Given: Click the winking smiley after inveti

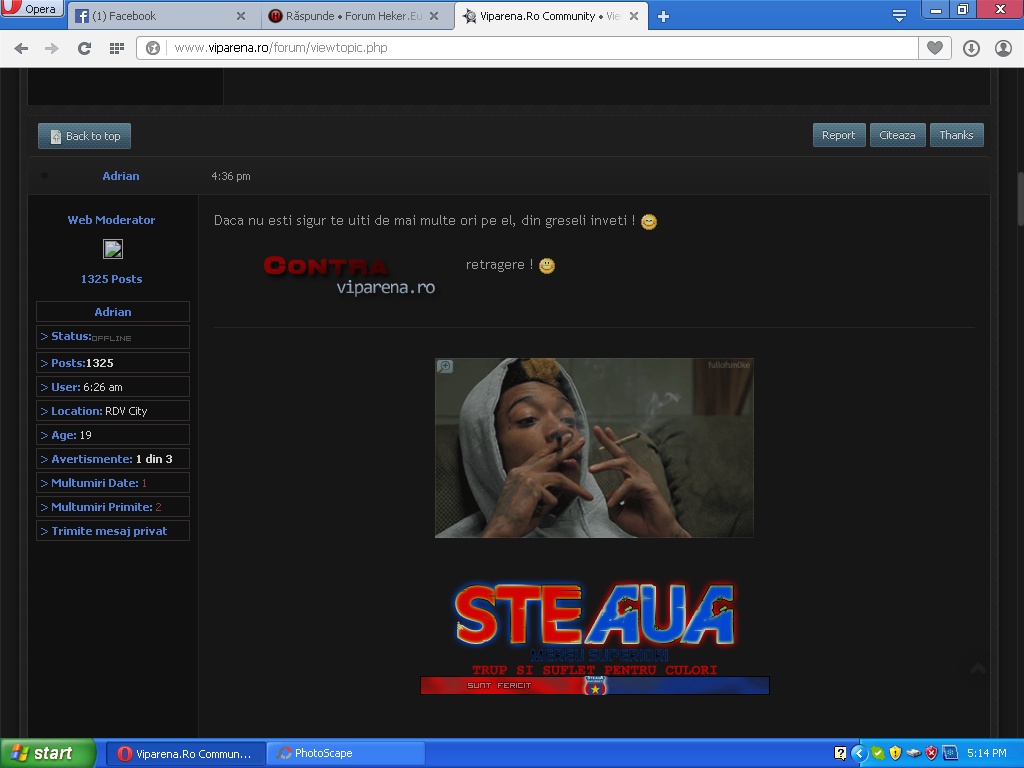Looking at the screenshot, I should [648, 221].
